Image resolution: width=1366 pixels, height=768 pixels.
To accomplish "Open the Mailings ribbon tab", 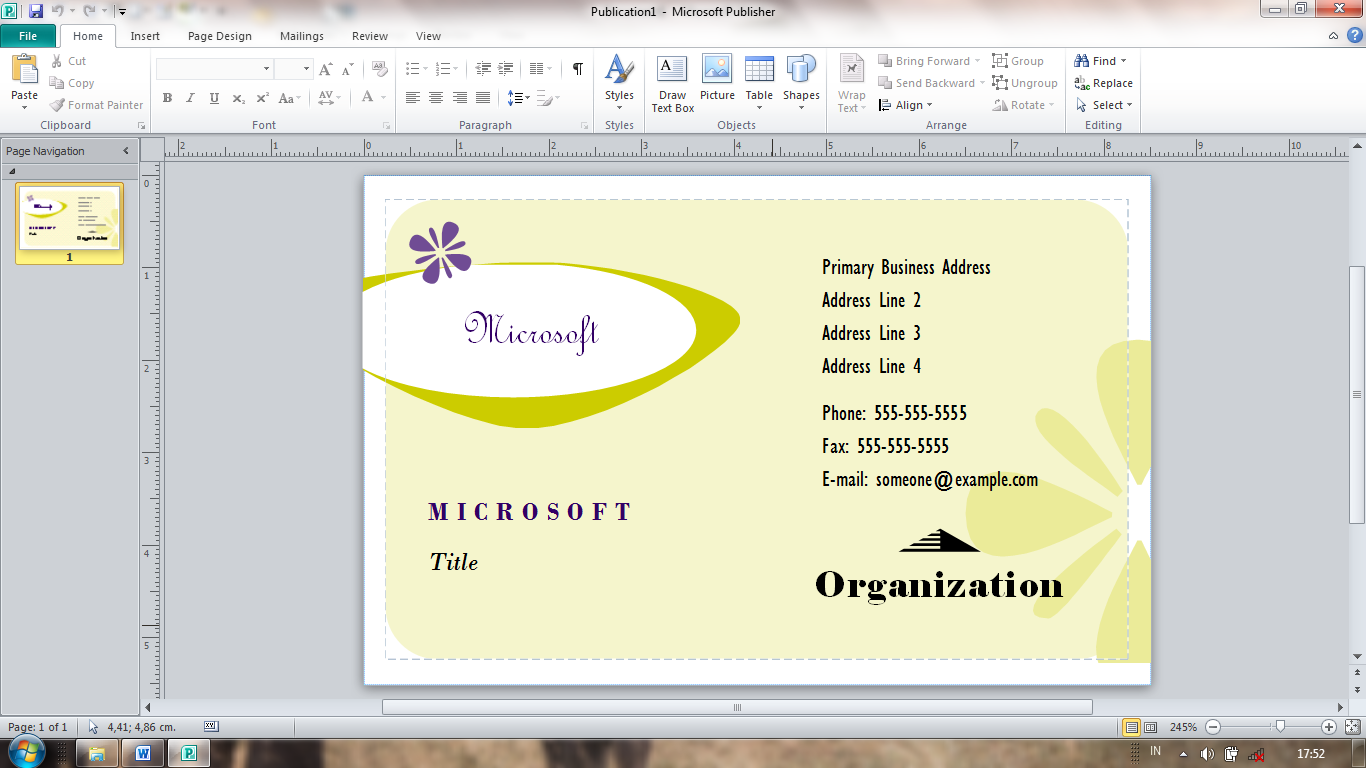I will [301, 36].
